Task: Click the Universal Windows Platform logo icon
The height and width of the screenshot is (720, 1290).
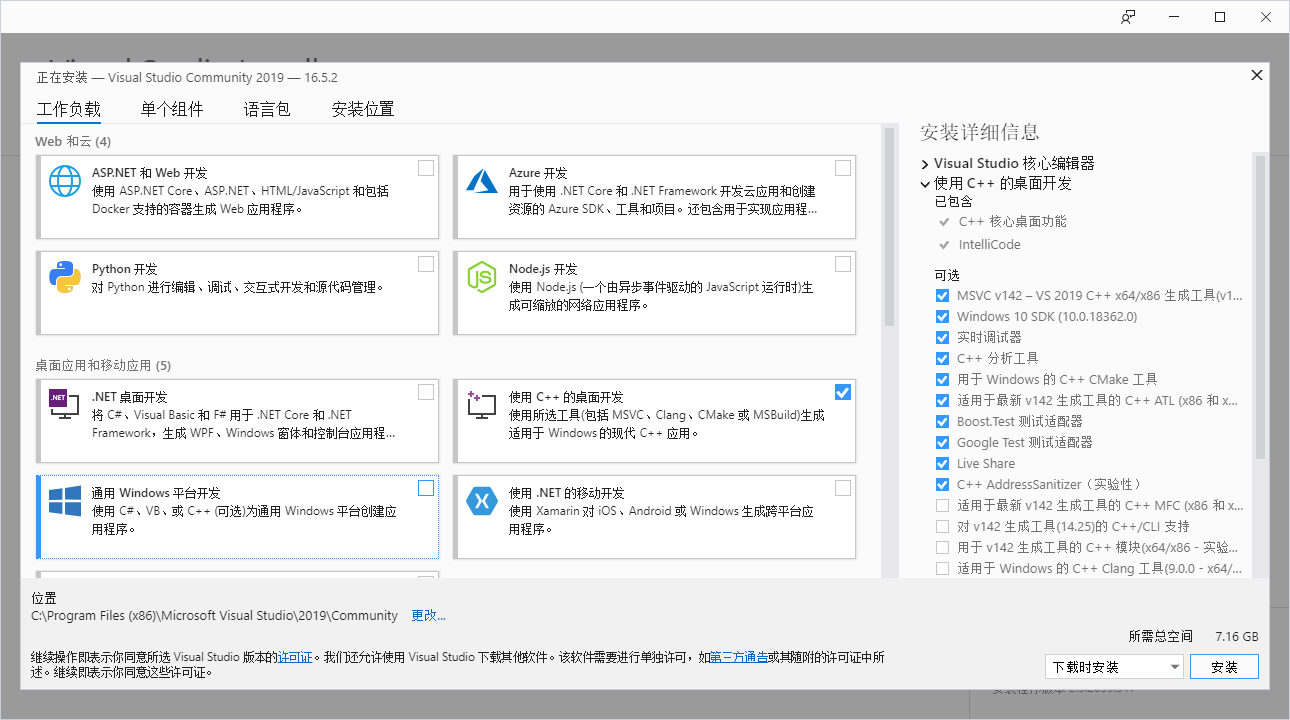Action: 65,501
